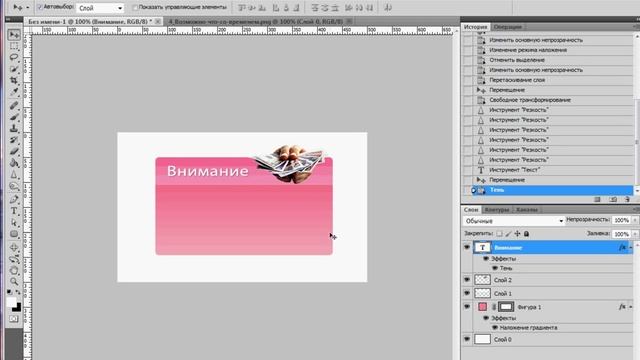Open the Непрозрачность opacity slider arrow
This screenshot has height=360, width=640.
[x=635, y=220]
